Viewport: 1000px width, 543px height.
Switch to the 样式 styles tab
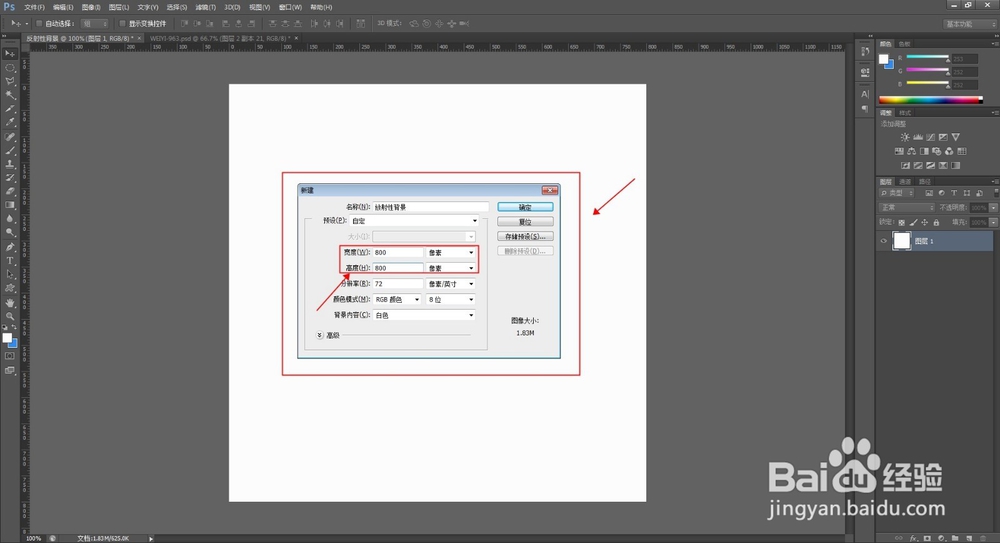pos(905,113)
